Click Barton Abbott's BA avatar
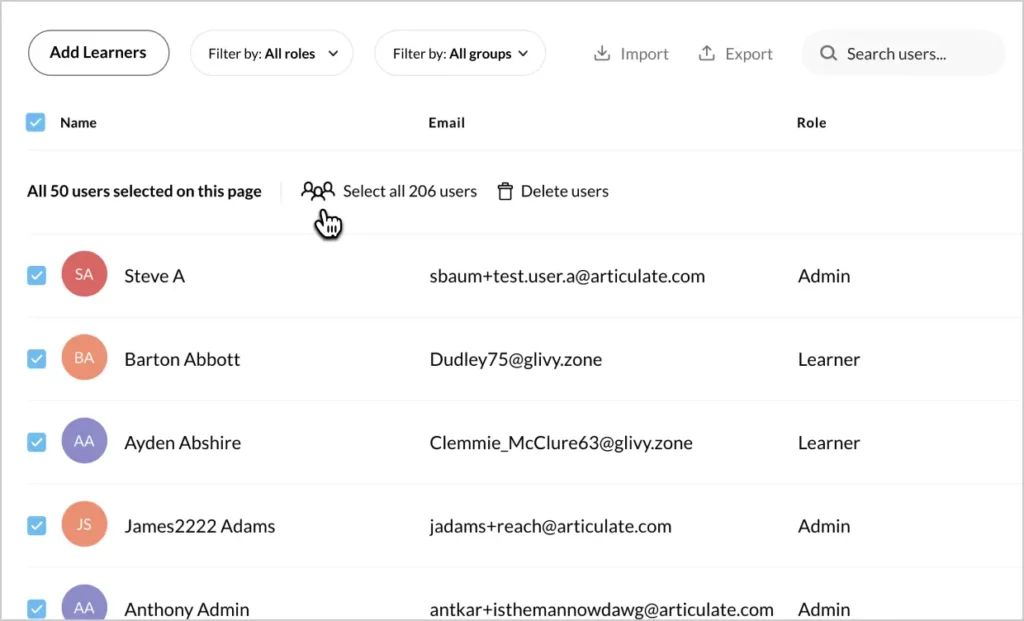The width and height of the screenshot is (1024, 621). [84, 358]
